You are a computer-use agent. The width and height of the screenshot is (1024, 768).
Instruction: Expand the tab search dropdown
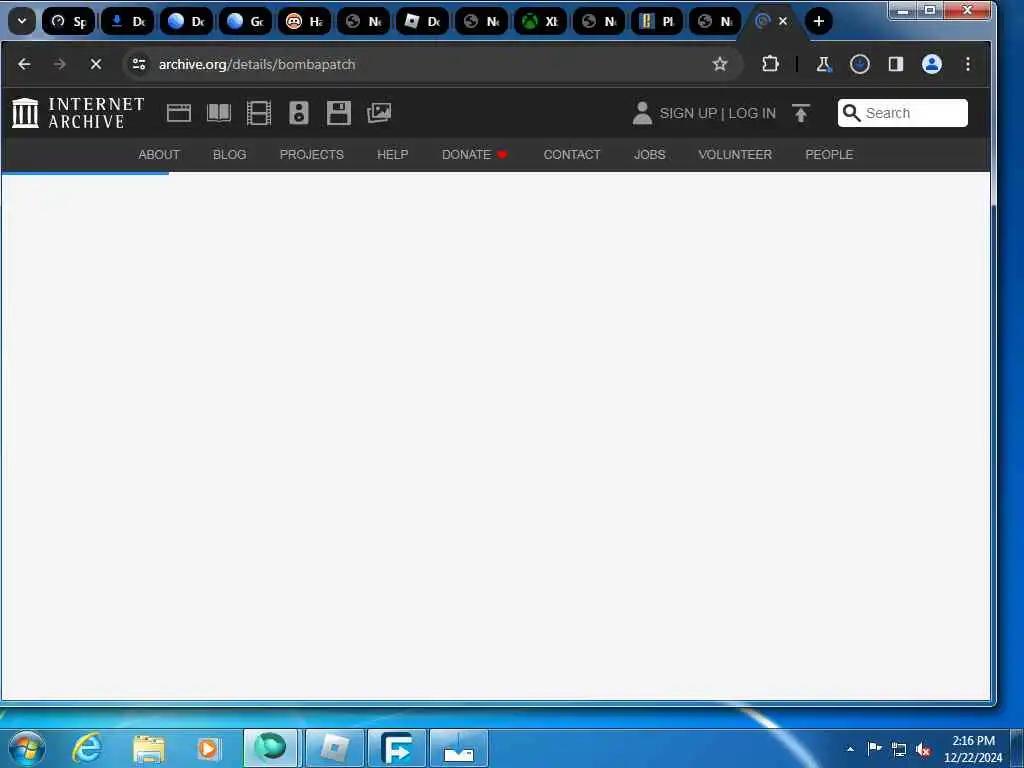tap(22, 21)
